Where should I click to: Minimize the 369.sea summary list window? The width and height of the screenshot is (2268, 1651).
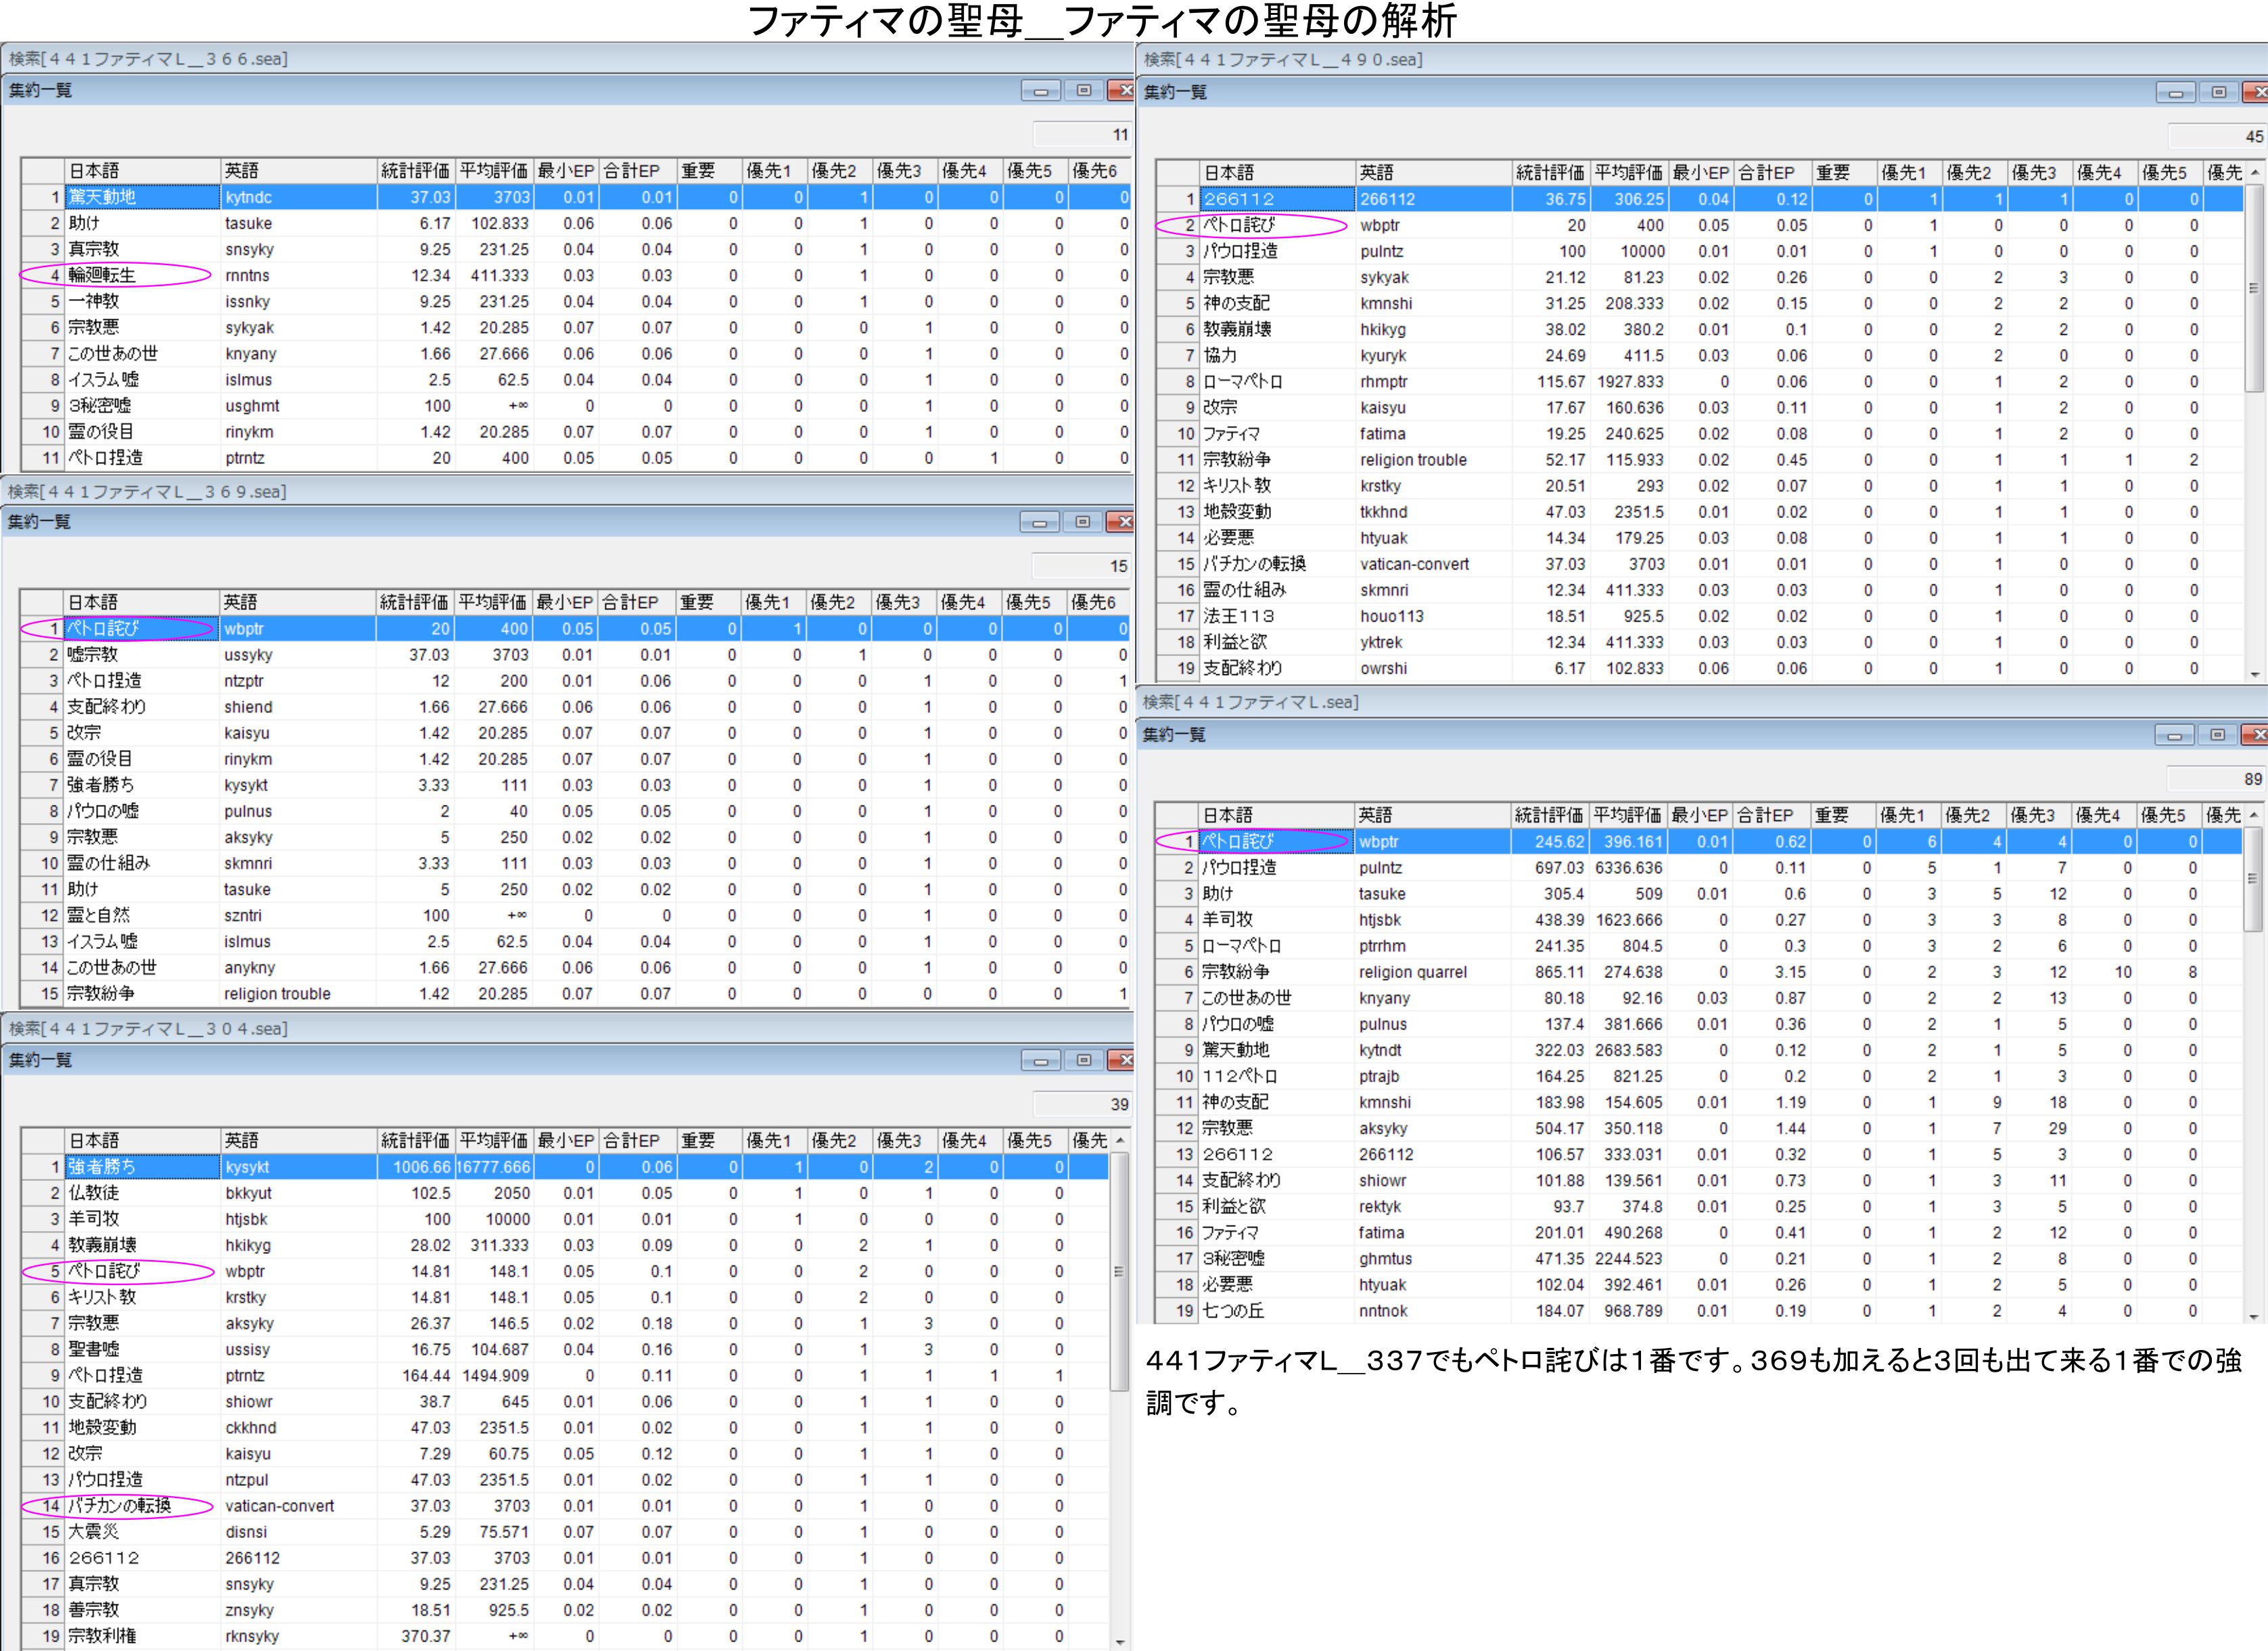pyautogui.click(x=1039, y=522)
